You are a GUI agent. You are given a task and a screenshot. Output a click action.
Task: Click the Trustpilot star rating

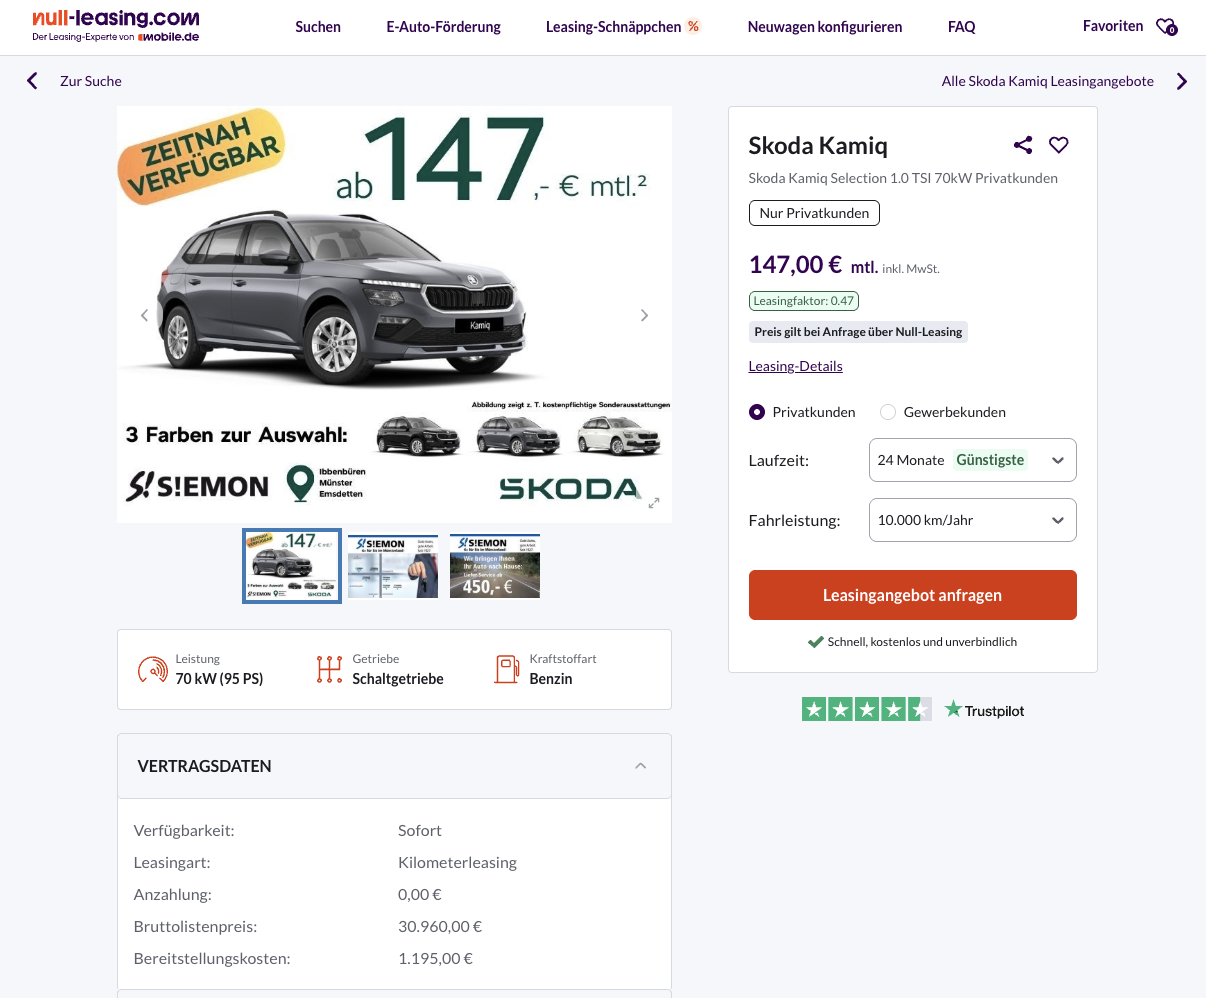point(866,710)
